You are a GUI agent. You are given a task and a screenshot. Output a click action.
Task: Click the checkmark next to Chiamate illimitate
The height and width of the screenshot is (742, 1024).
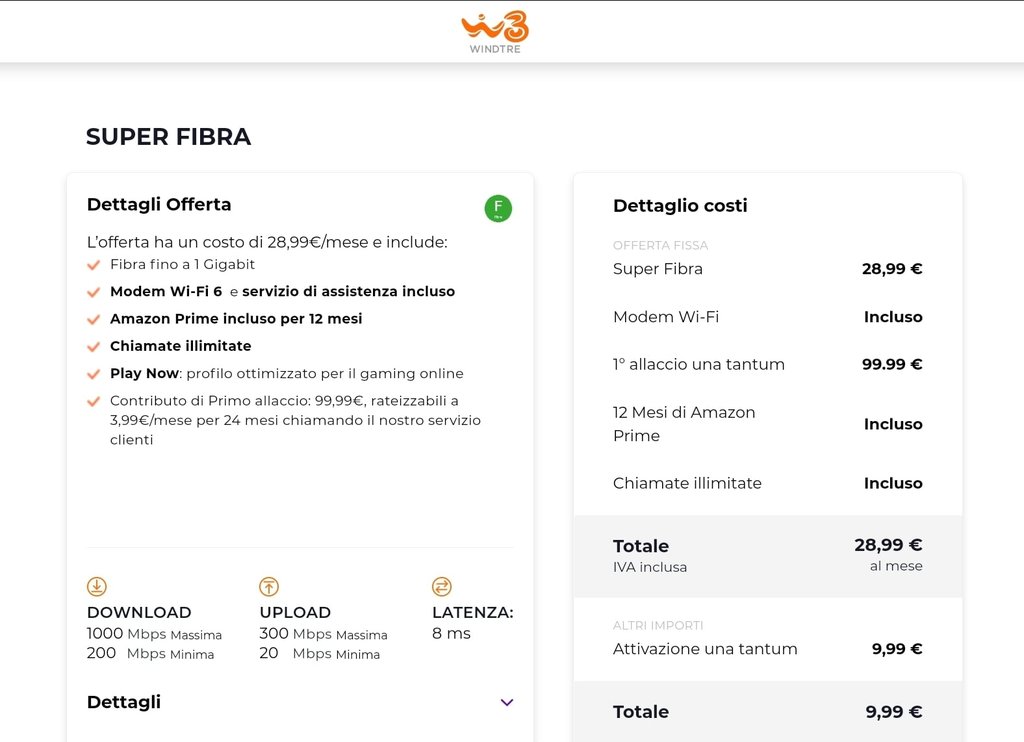[x=93, y=346]
